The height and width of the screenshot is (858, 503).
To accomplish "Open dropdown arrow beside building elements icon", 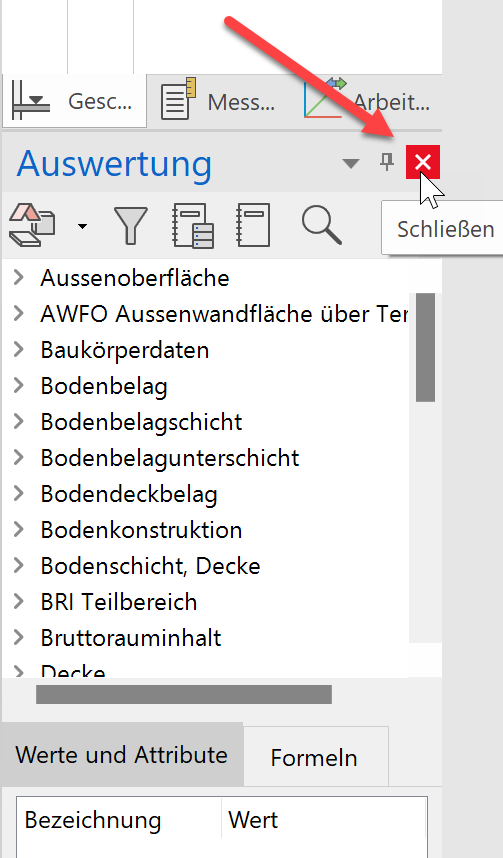I will [82, 226].
